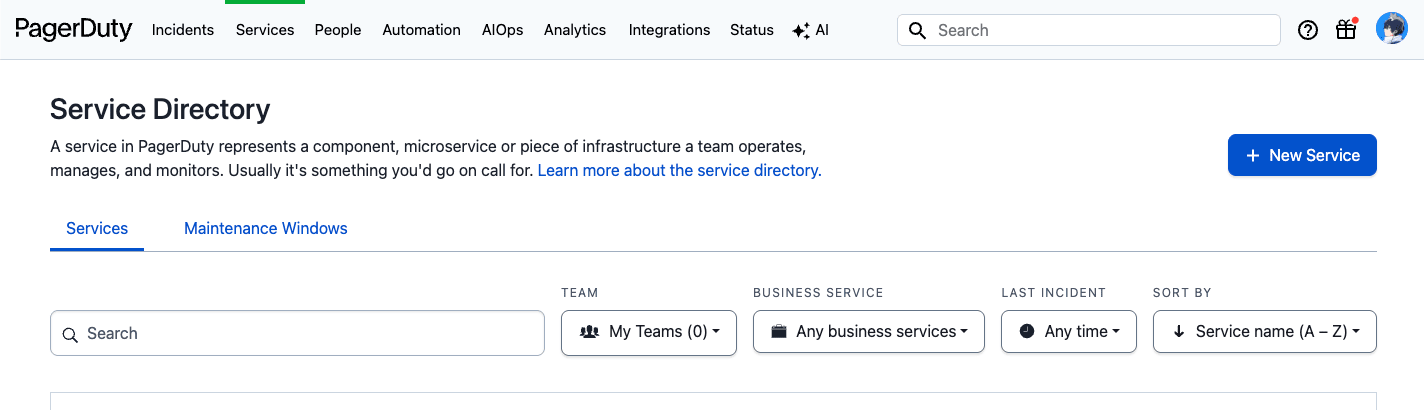Expand the My Teams (0) dropdown

649,332
